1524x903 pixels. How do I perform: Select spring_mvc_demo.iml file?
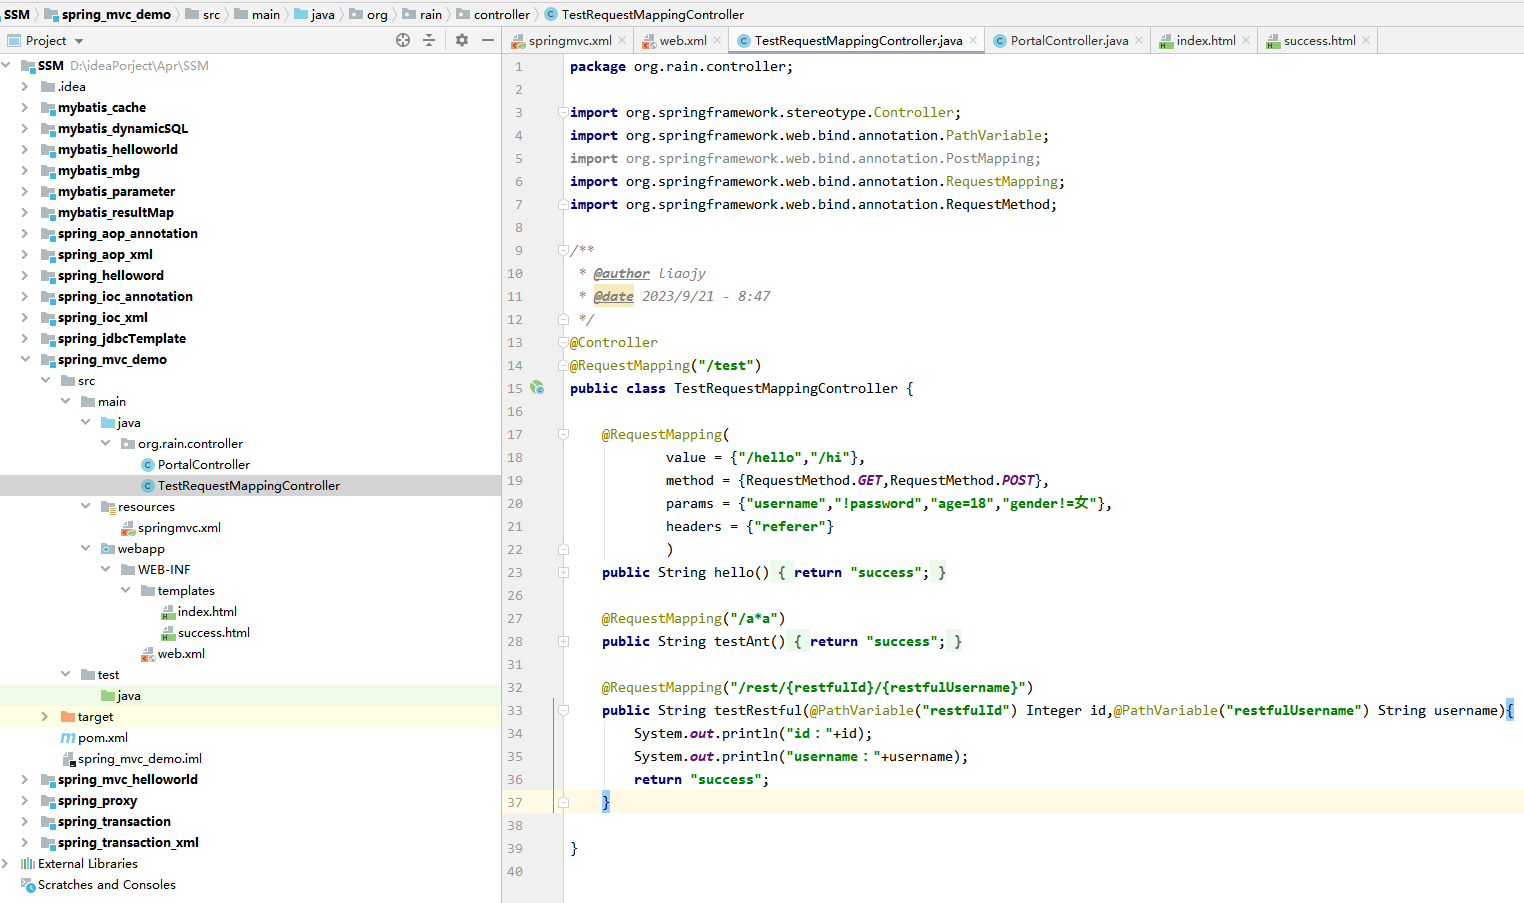point(140,759)
